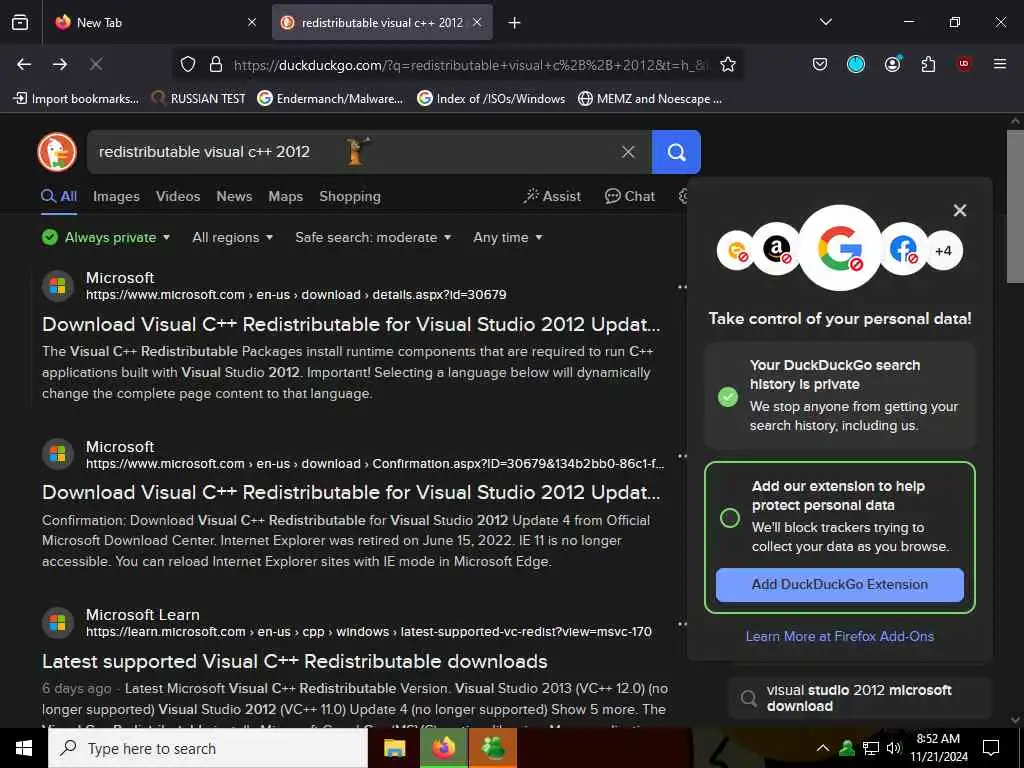Open the All regions dropdown
Image resolution: width=1024 pixels, height=768 pixels.
(x=232, y=238)
